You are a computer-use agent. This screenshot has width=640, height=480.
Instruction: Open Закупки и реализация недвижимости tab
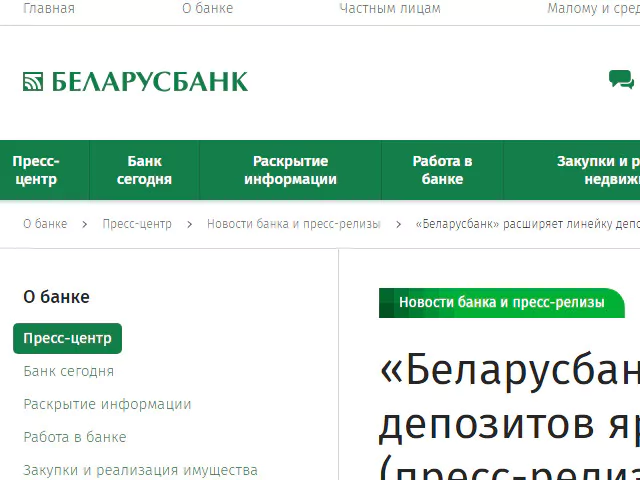(572, 170)
